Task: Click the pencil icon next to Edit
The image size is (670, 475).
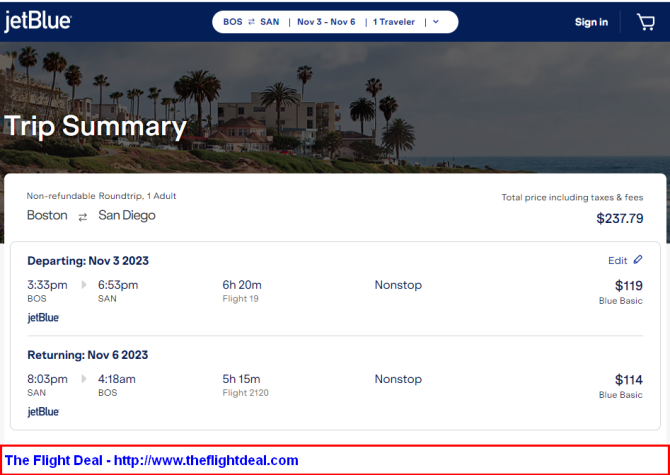Action: click(638, 260)
